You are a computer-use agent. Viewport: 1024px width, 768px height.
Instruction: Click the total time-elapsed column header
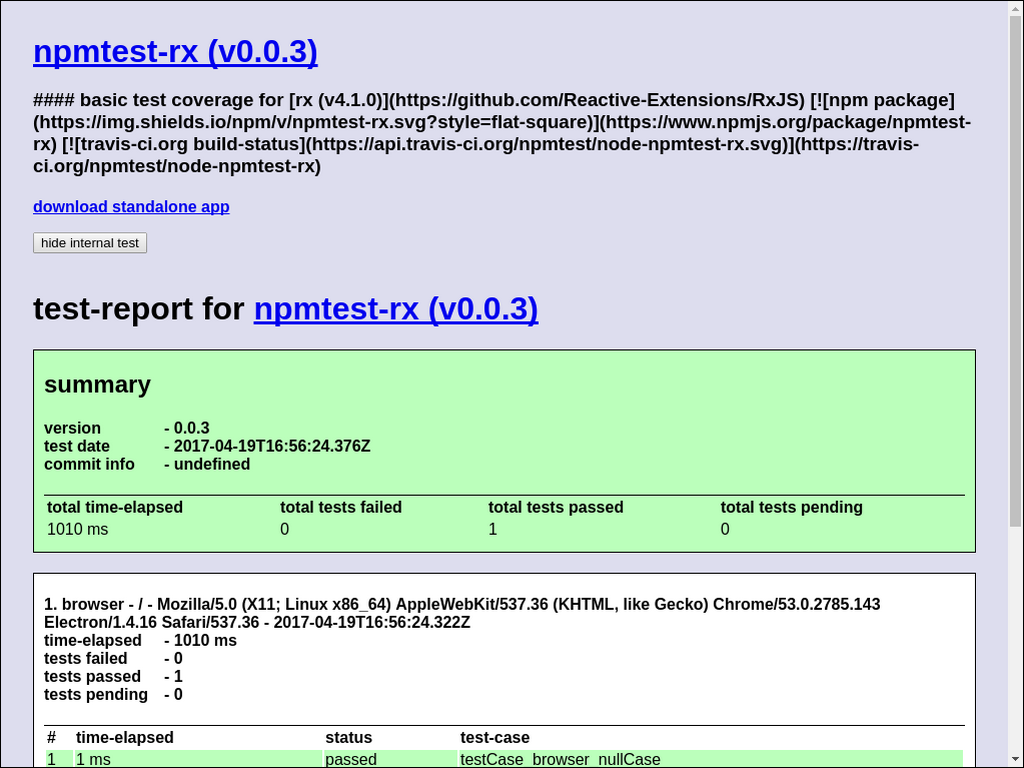click(115, 507)
